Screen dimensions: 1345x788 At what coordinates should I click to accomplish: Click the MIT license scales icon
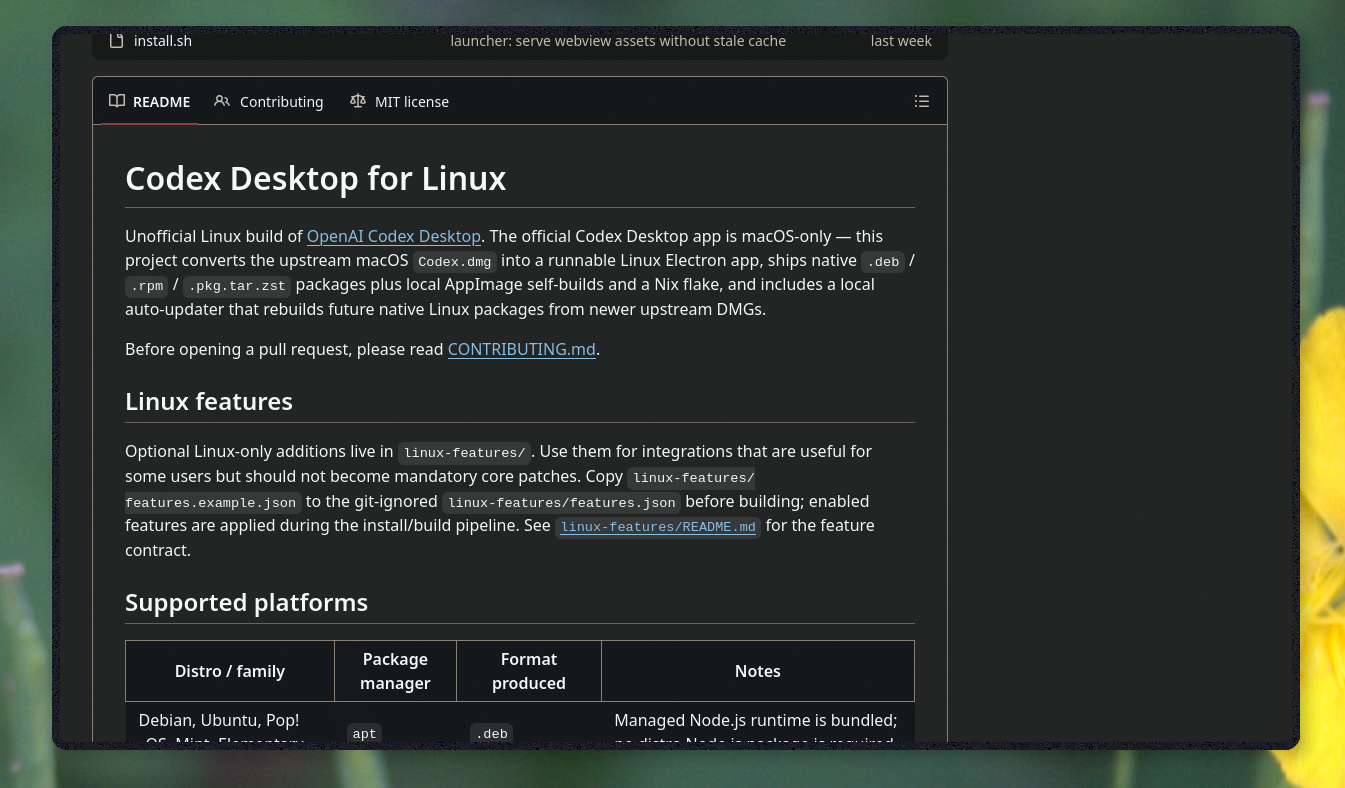(x=358, y=101)
